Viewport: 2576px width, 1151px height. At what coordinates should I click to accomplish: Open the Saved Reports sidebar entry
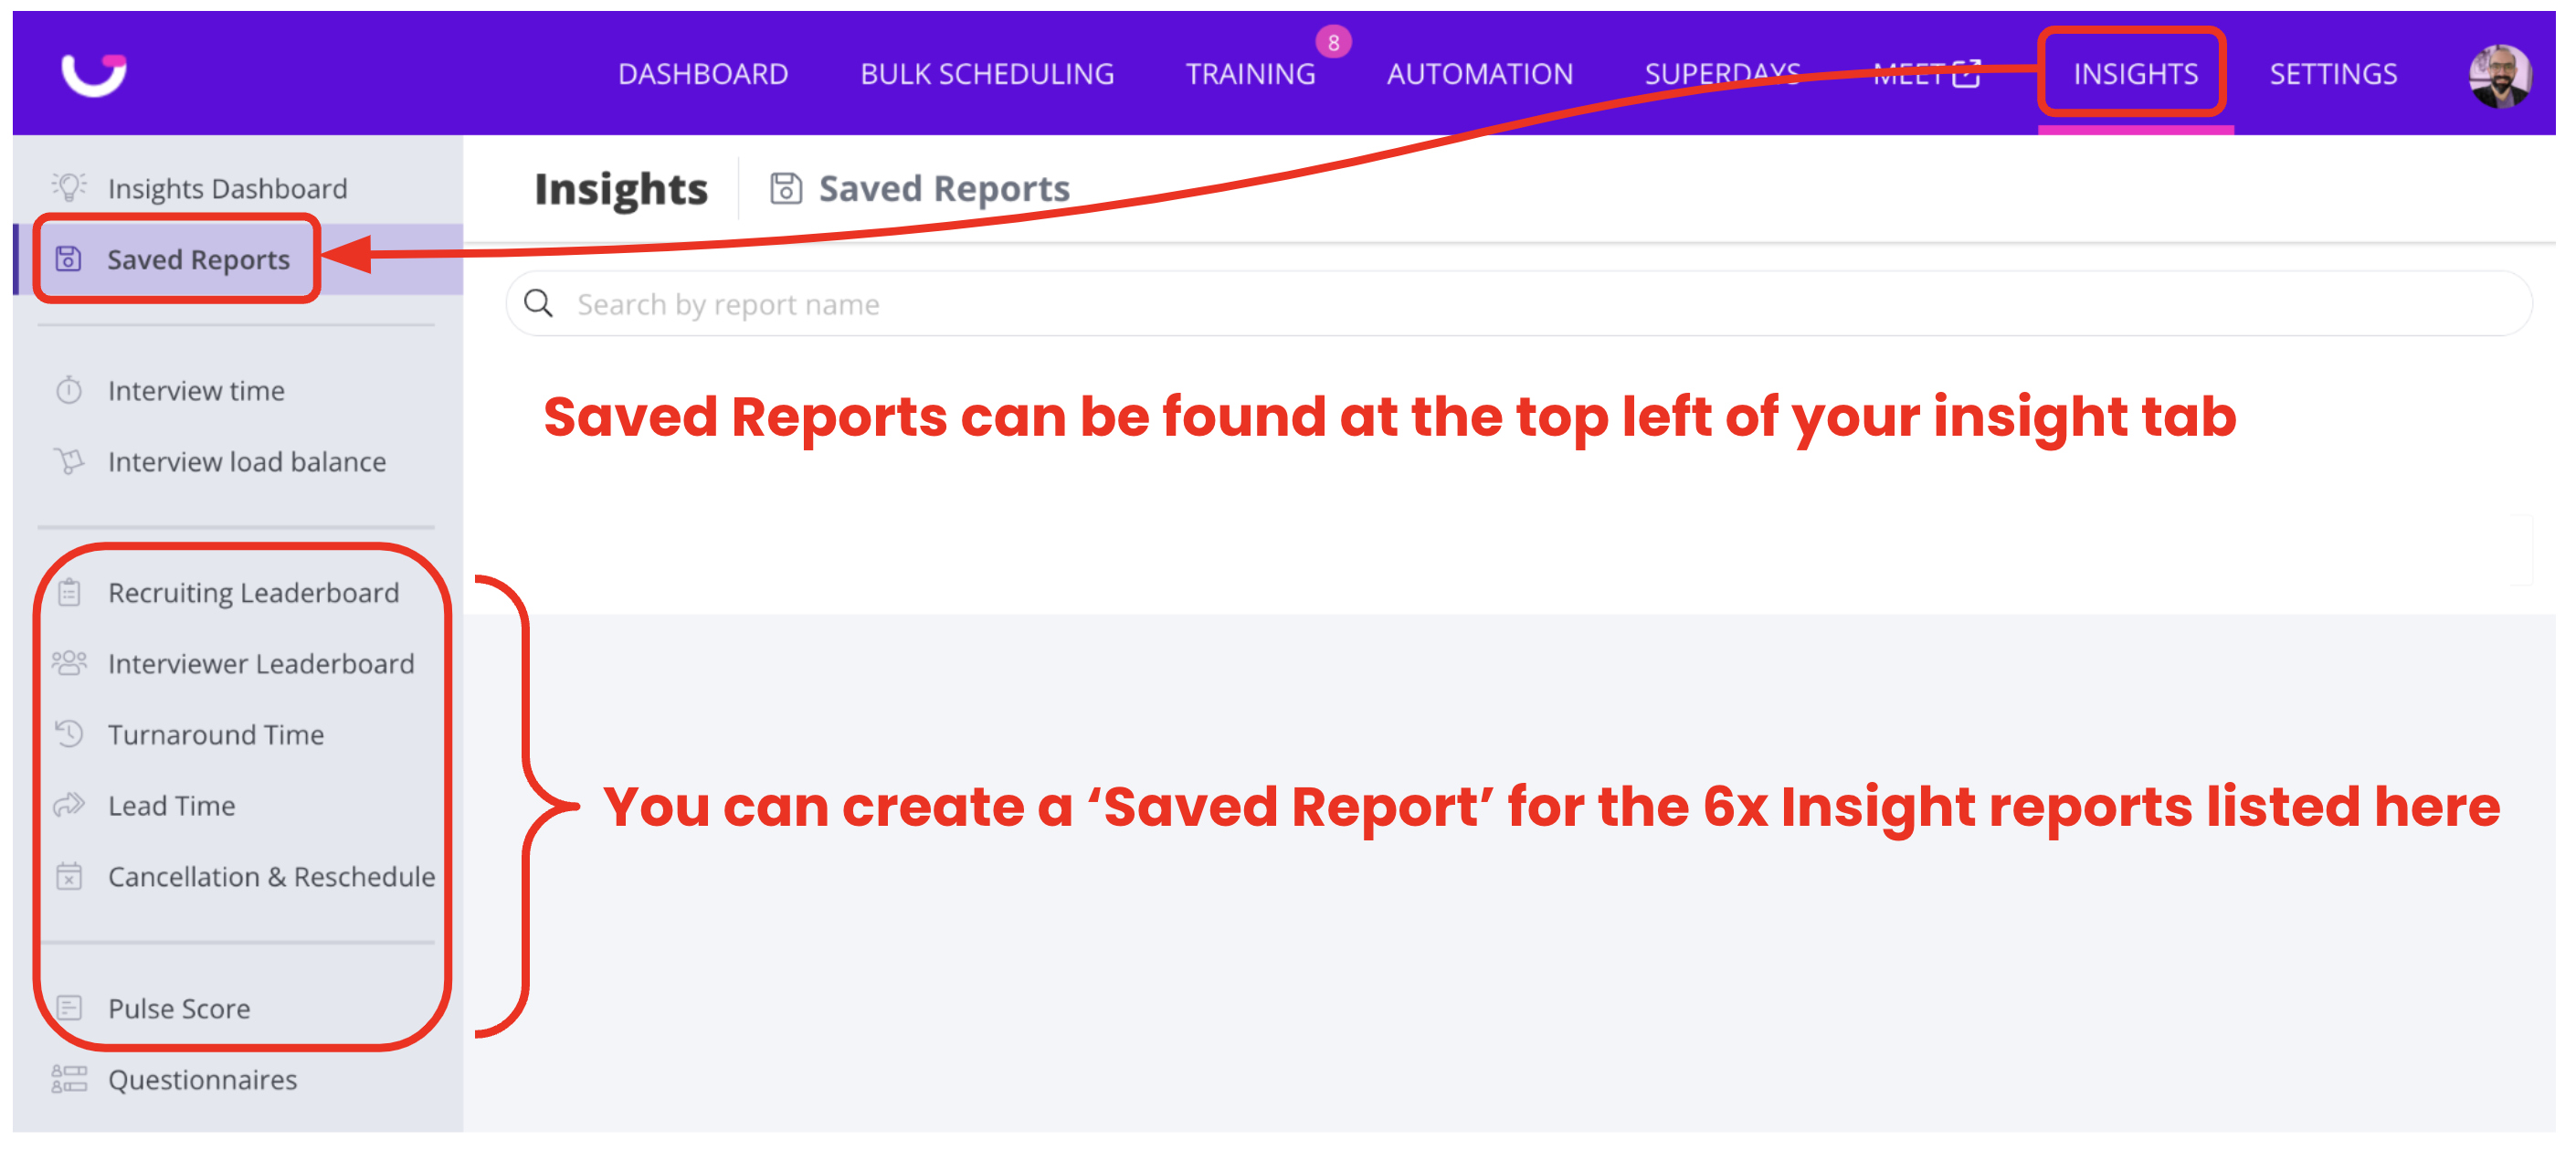[x=198, y=258]
